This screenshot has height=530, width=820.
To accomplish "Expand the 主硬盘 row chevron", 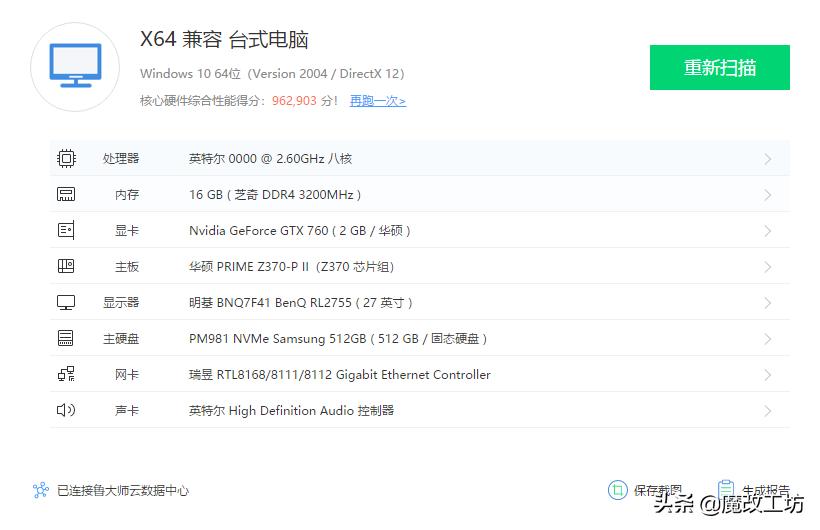I will coord(767,339).
